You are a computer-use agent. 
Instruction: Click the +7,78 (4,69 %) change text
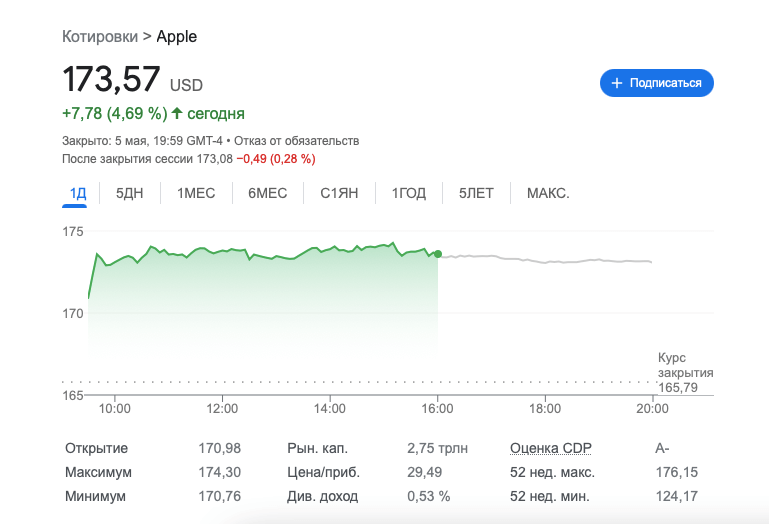(115, 113)
